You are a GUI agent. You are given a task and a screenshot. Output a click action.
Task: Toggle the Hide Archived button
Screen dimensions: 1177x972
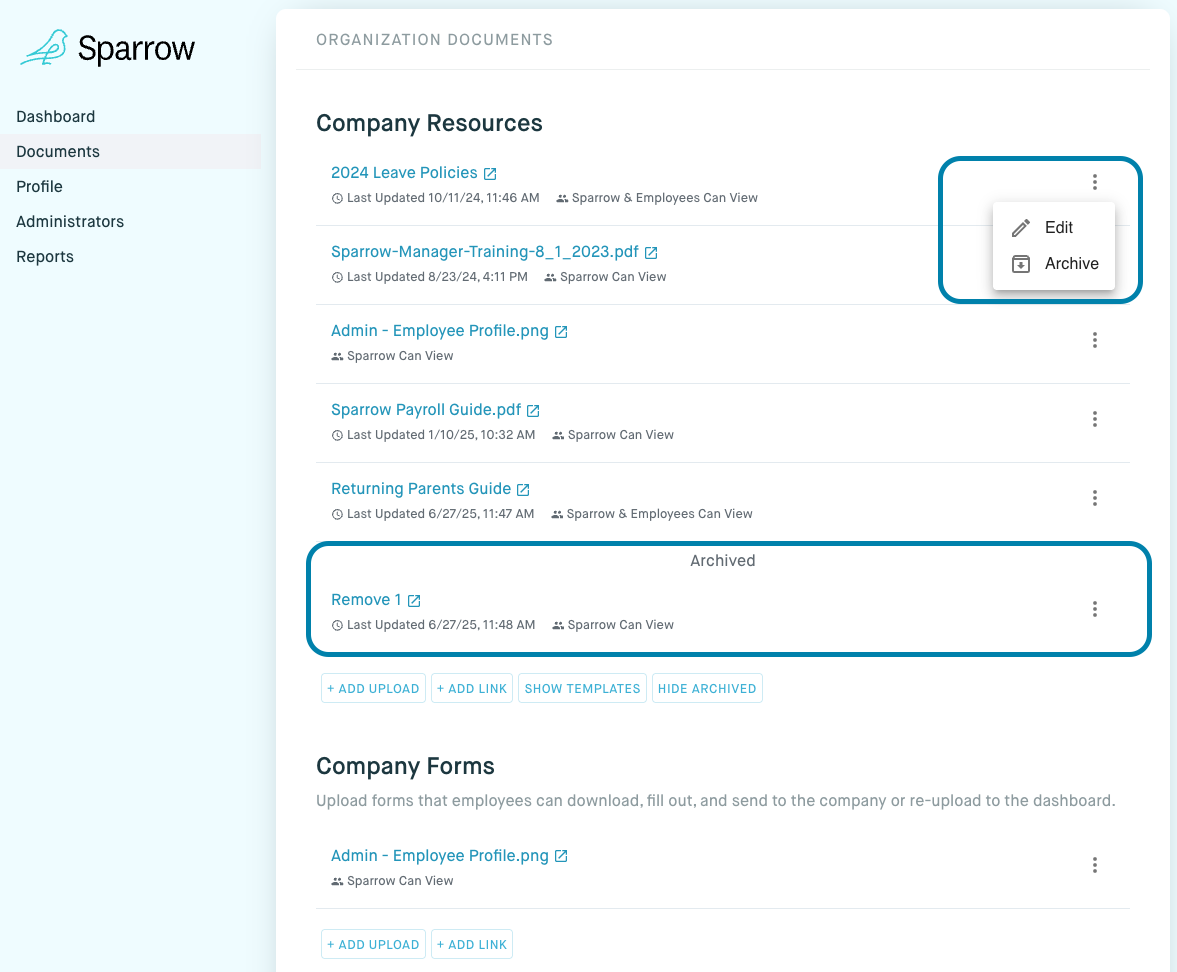pos(707,689)
